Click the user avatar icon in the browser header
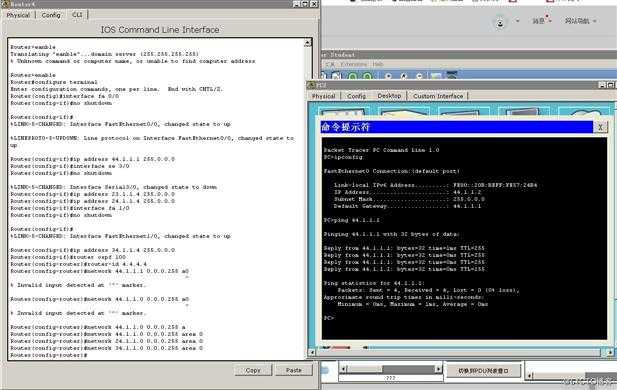The image size is (617, 390). tap(500, 22)
